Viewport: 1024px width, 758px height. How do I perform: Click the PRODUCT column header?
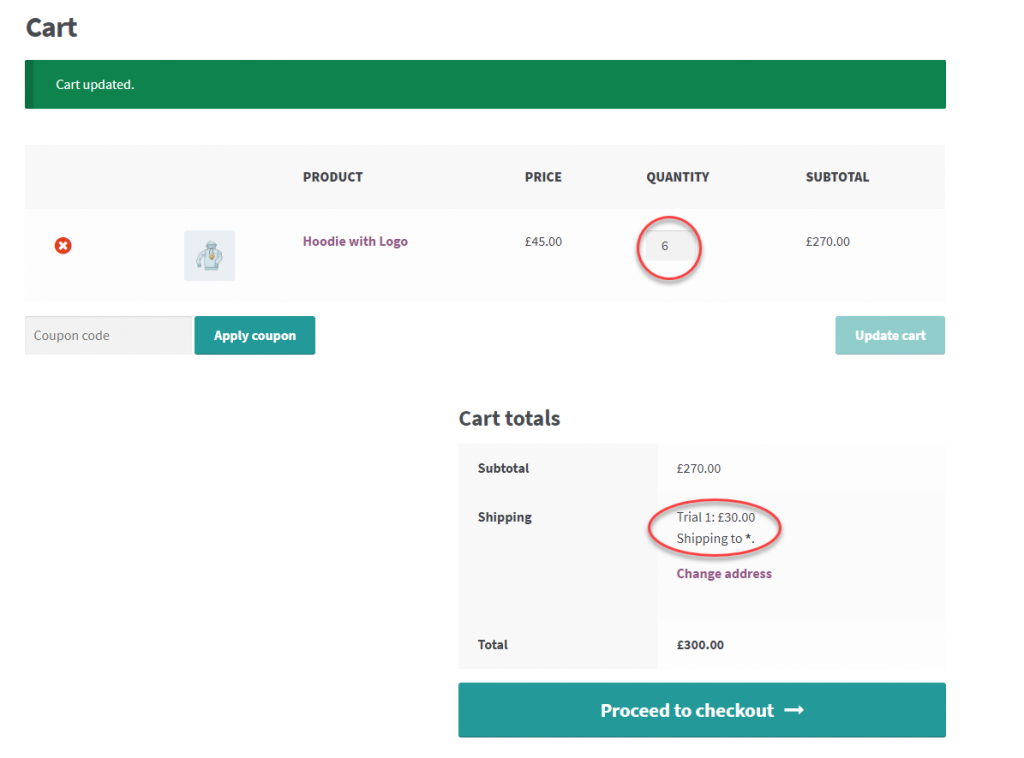(x=333, y=178)
